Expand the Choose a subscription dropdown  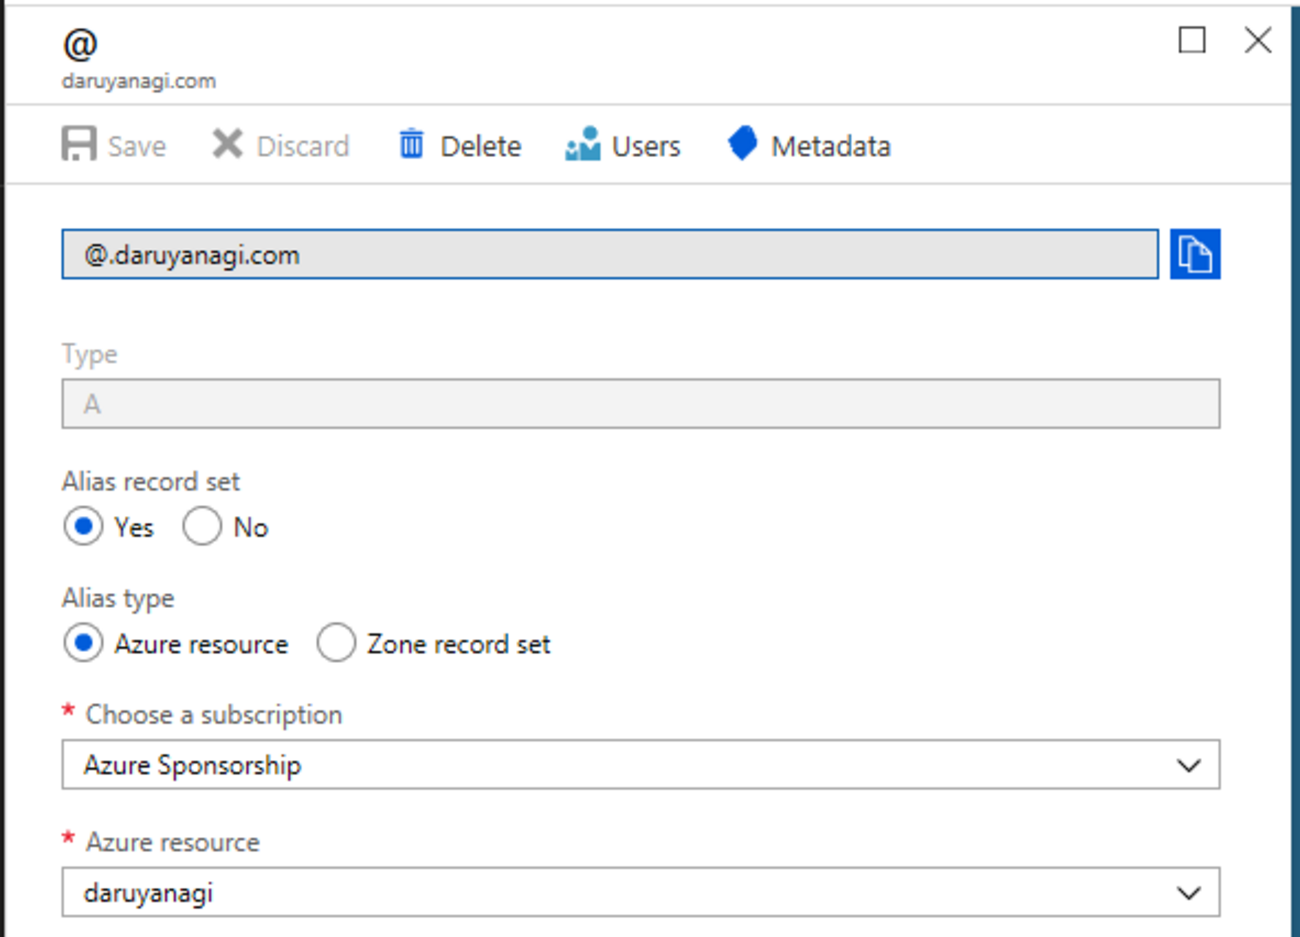(1188, 765)
